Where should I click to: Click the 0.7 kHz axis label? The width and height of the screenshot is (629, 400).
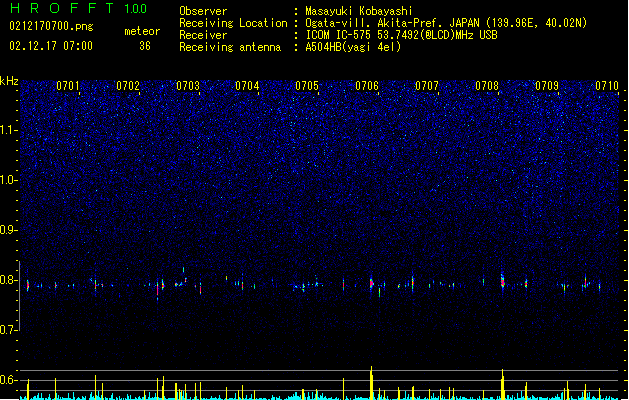click(9, 330)
